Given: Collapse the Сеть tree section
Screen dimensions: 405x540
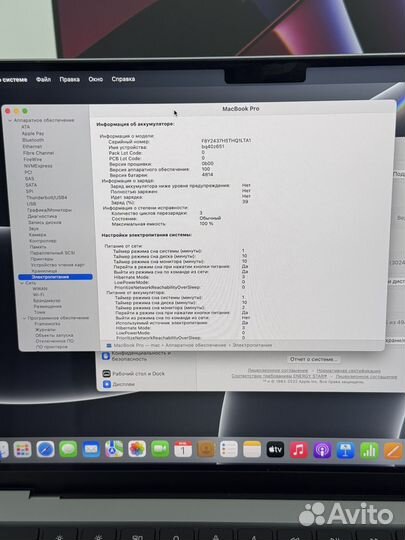Looking at the screenshot, I should [22, 283].
